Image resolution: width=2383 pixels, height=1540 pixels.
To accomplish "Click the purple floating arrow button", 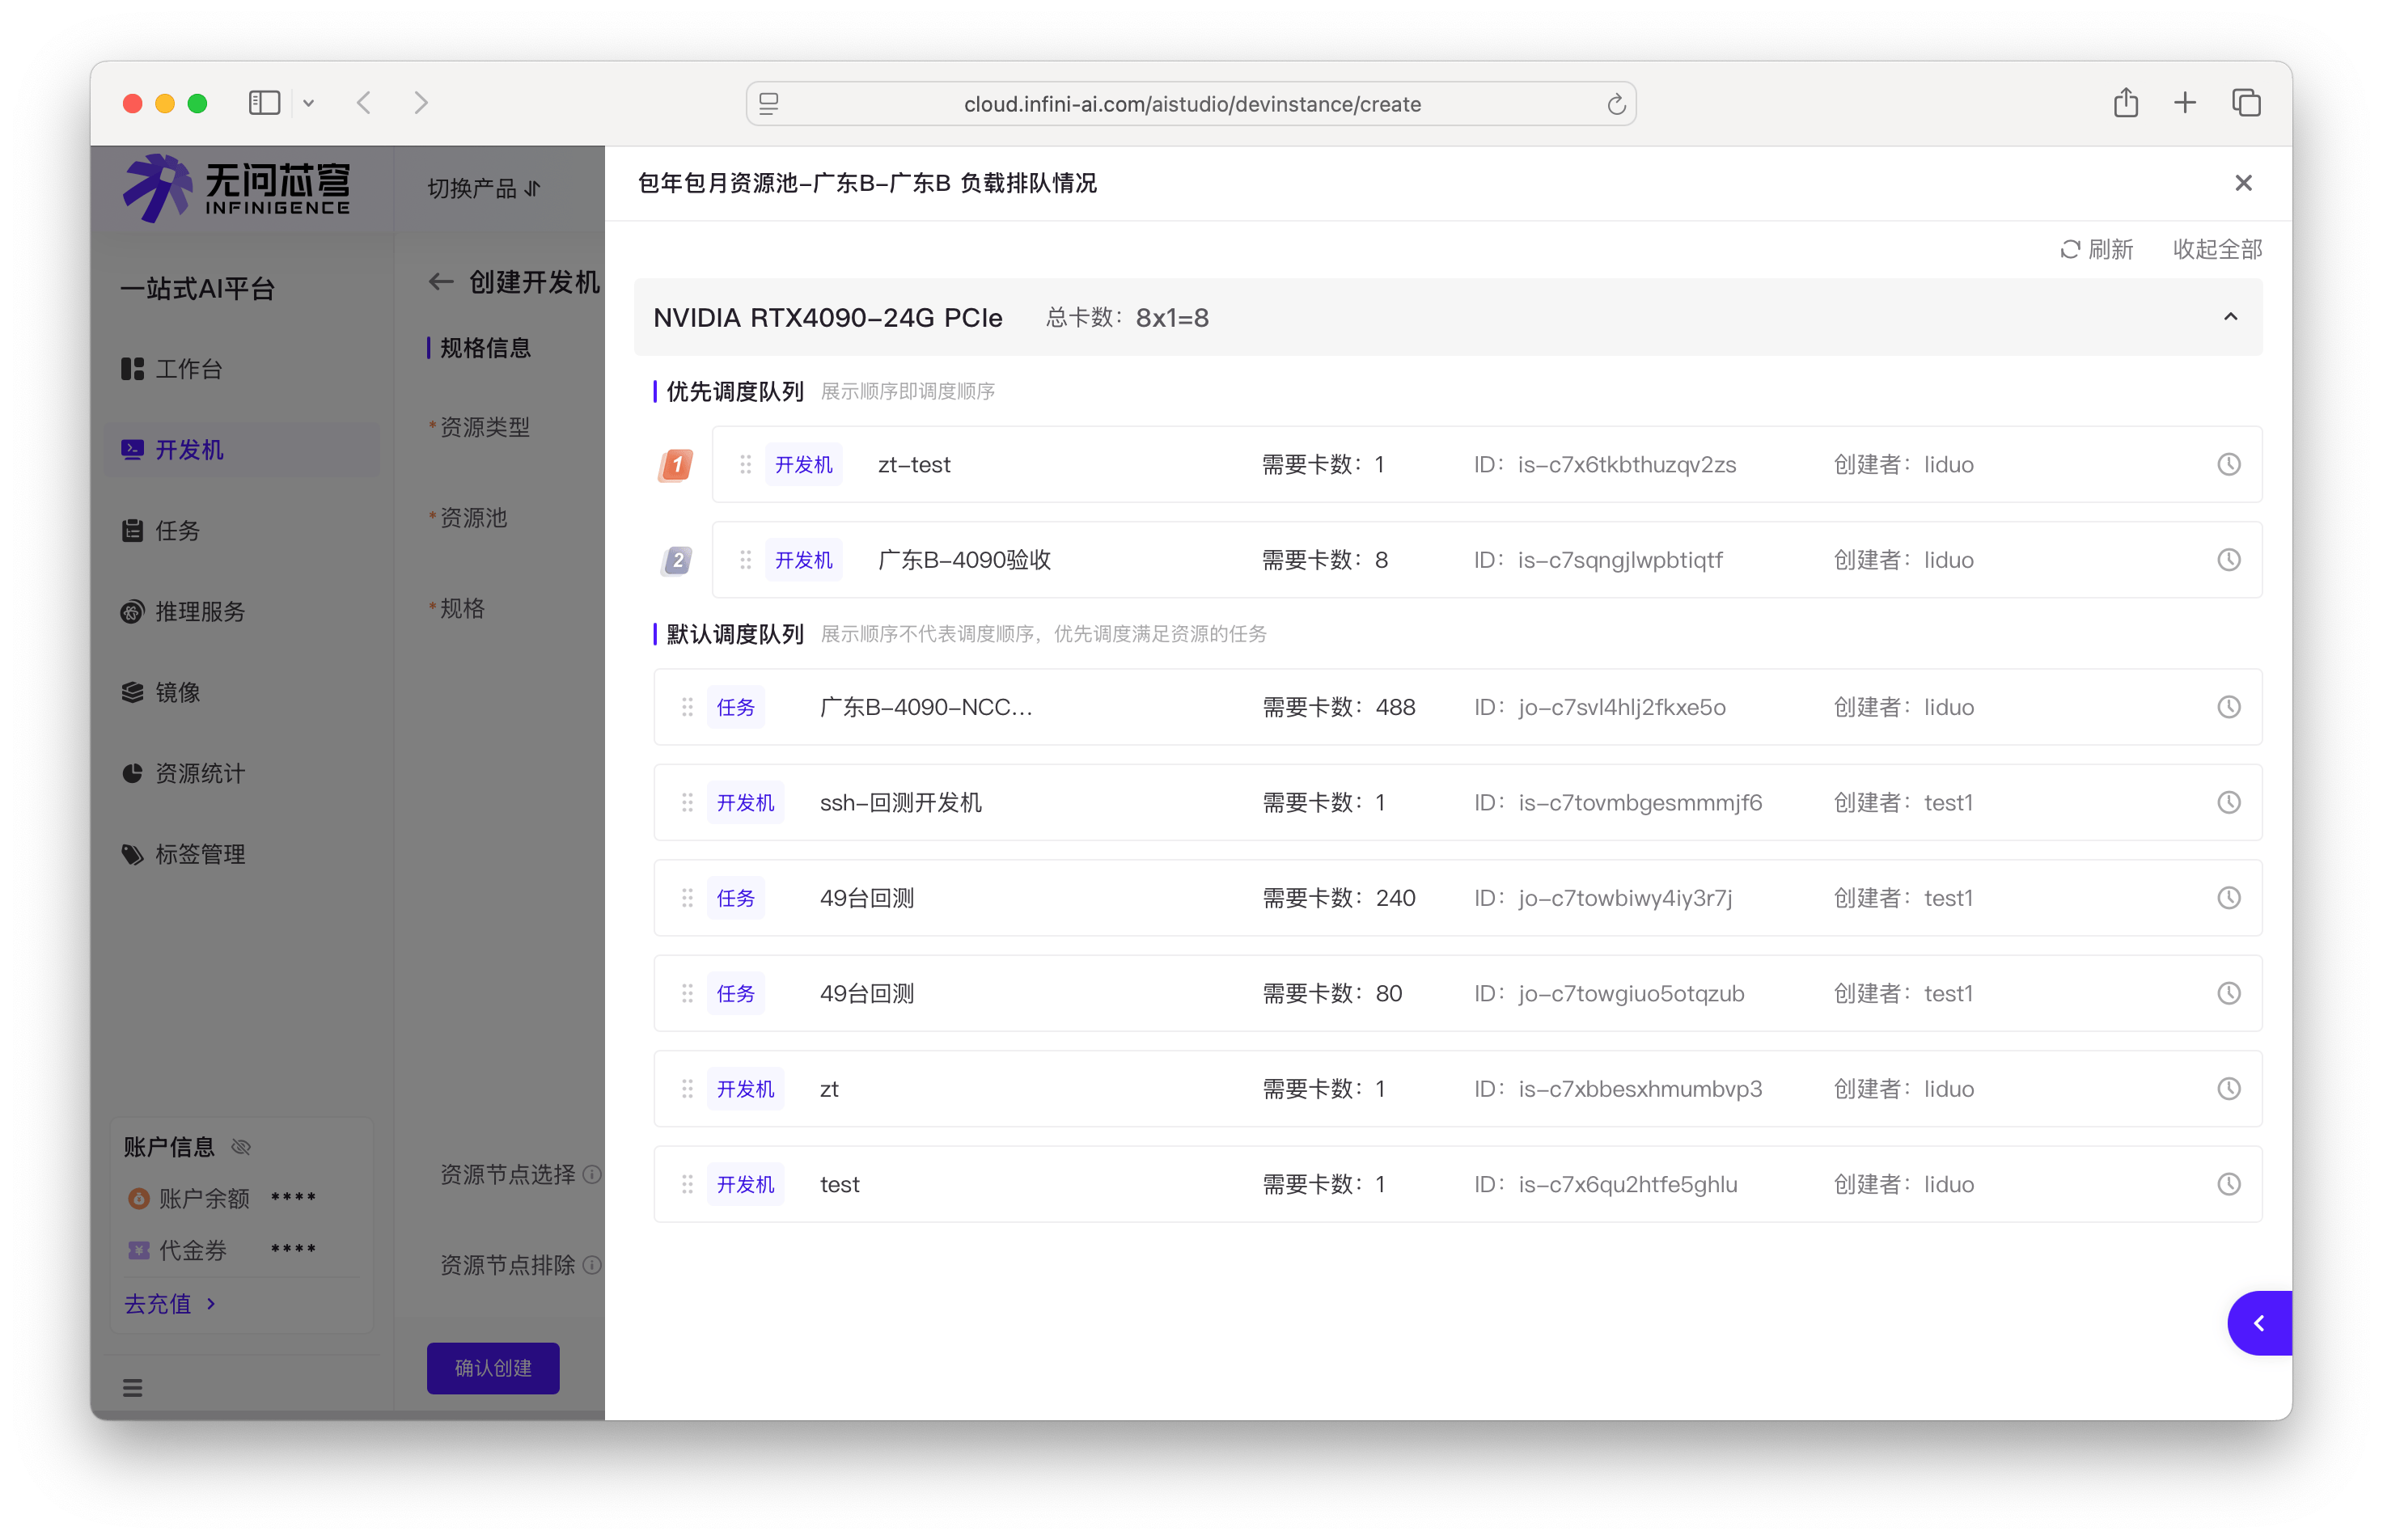I will pos(2259,1323).
